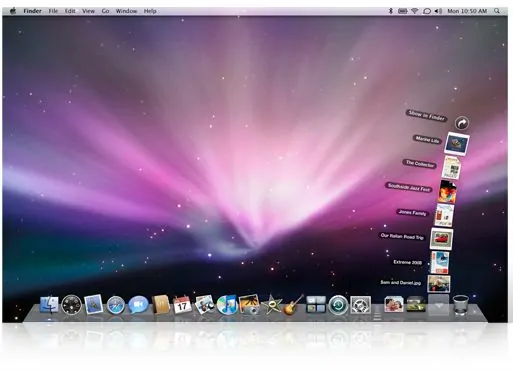Open iTunes from the Dock
This screenshot has width=513, height=371.
point(227,305)
